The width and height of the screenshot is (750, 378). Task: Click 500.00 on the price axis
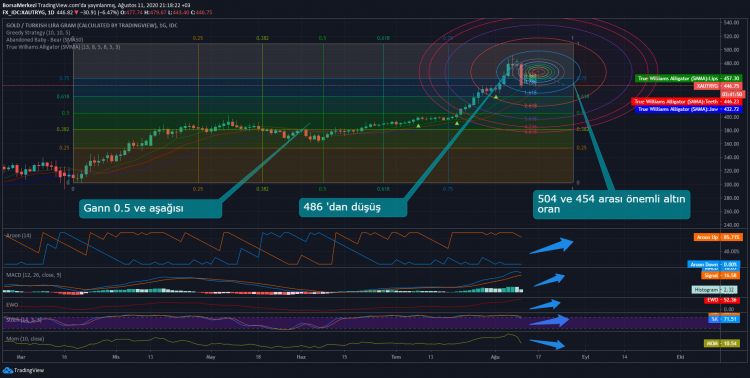tap(732, 50)
